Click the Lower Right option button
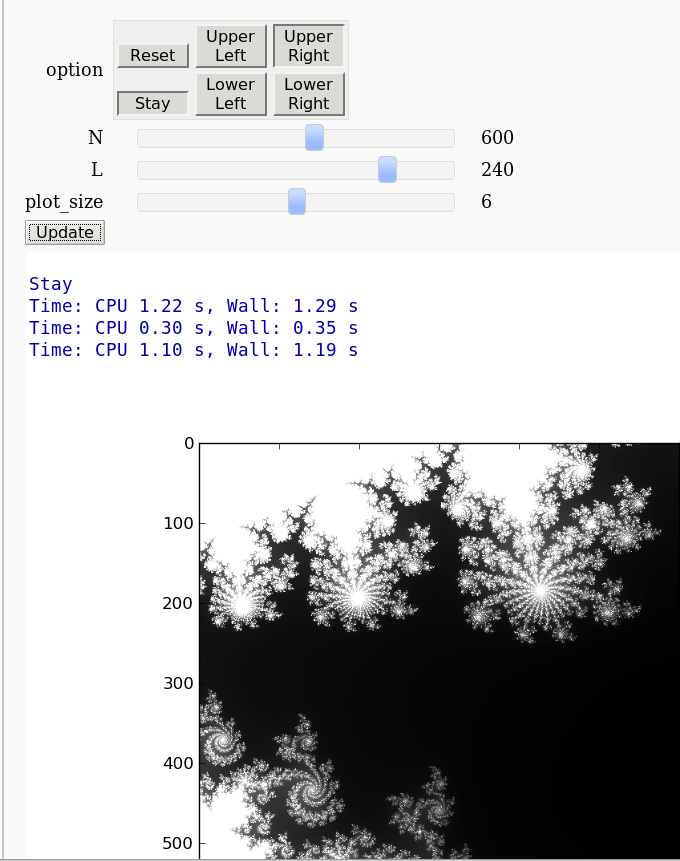The height and width of the screenshot is (861, 680). click(309, 94)
